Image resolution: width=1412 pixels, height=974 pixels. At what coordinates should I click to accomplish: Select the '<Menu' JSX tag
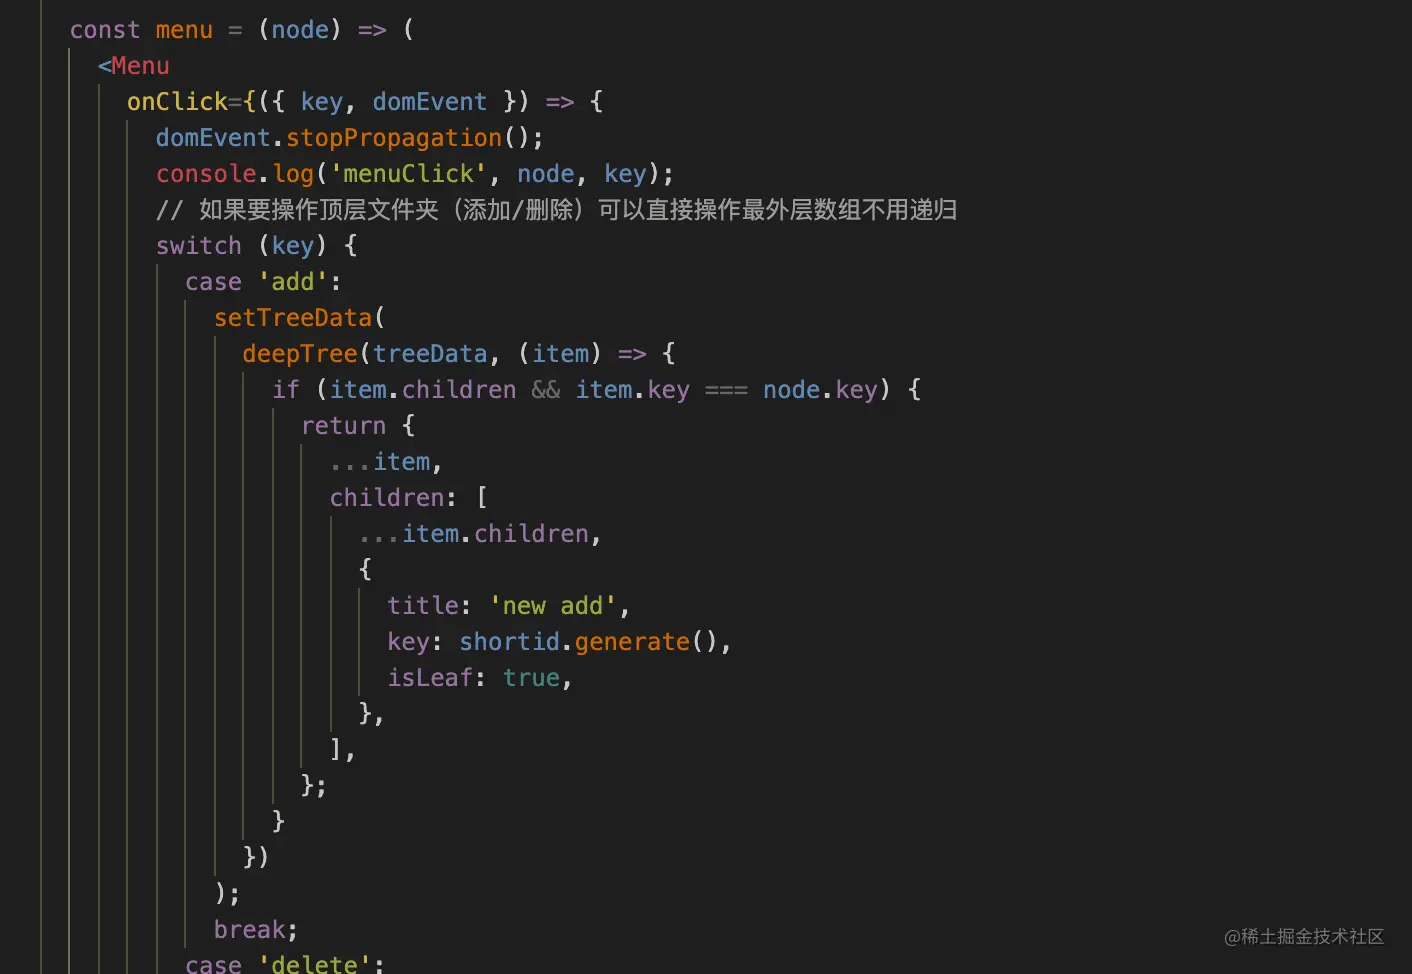[134, 66]
